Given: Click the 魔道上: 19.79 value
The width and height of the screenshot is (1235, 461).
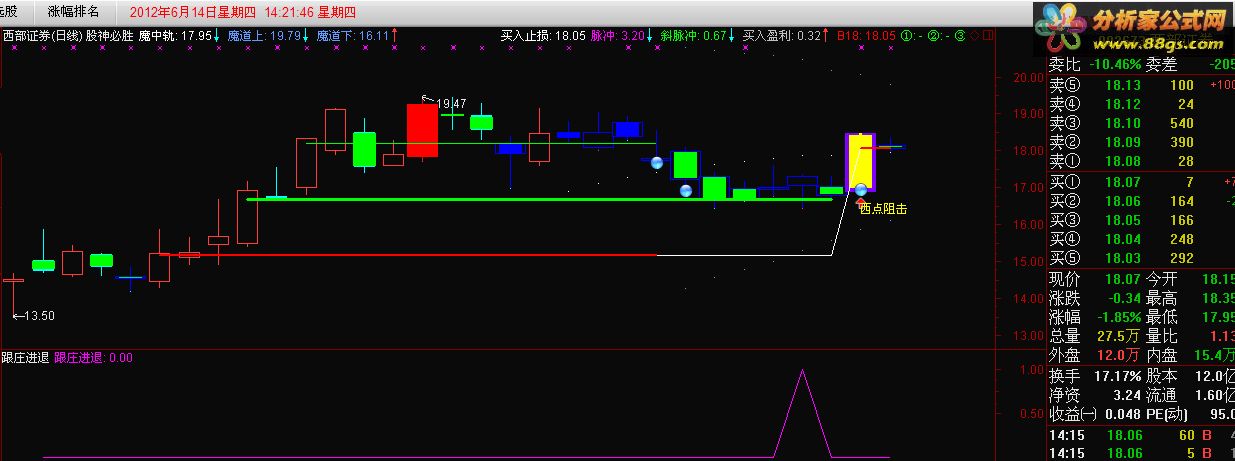Looking at the screenshot, I should tap(264, 35).
